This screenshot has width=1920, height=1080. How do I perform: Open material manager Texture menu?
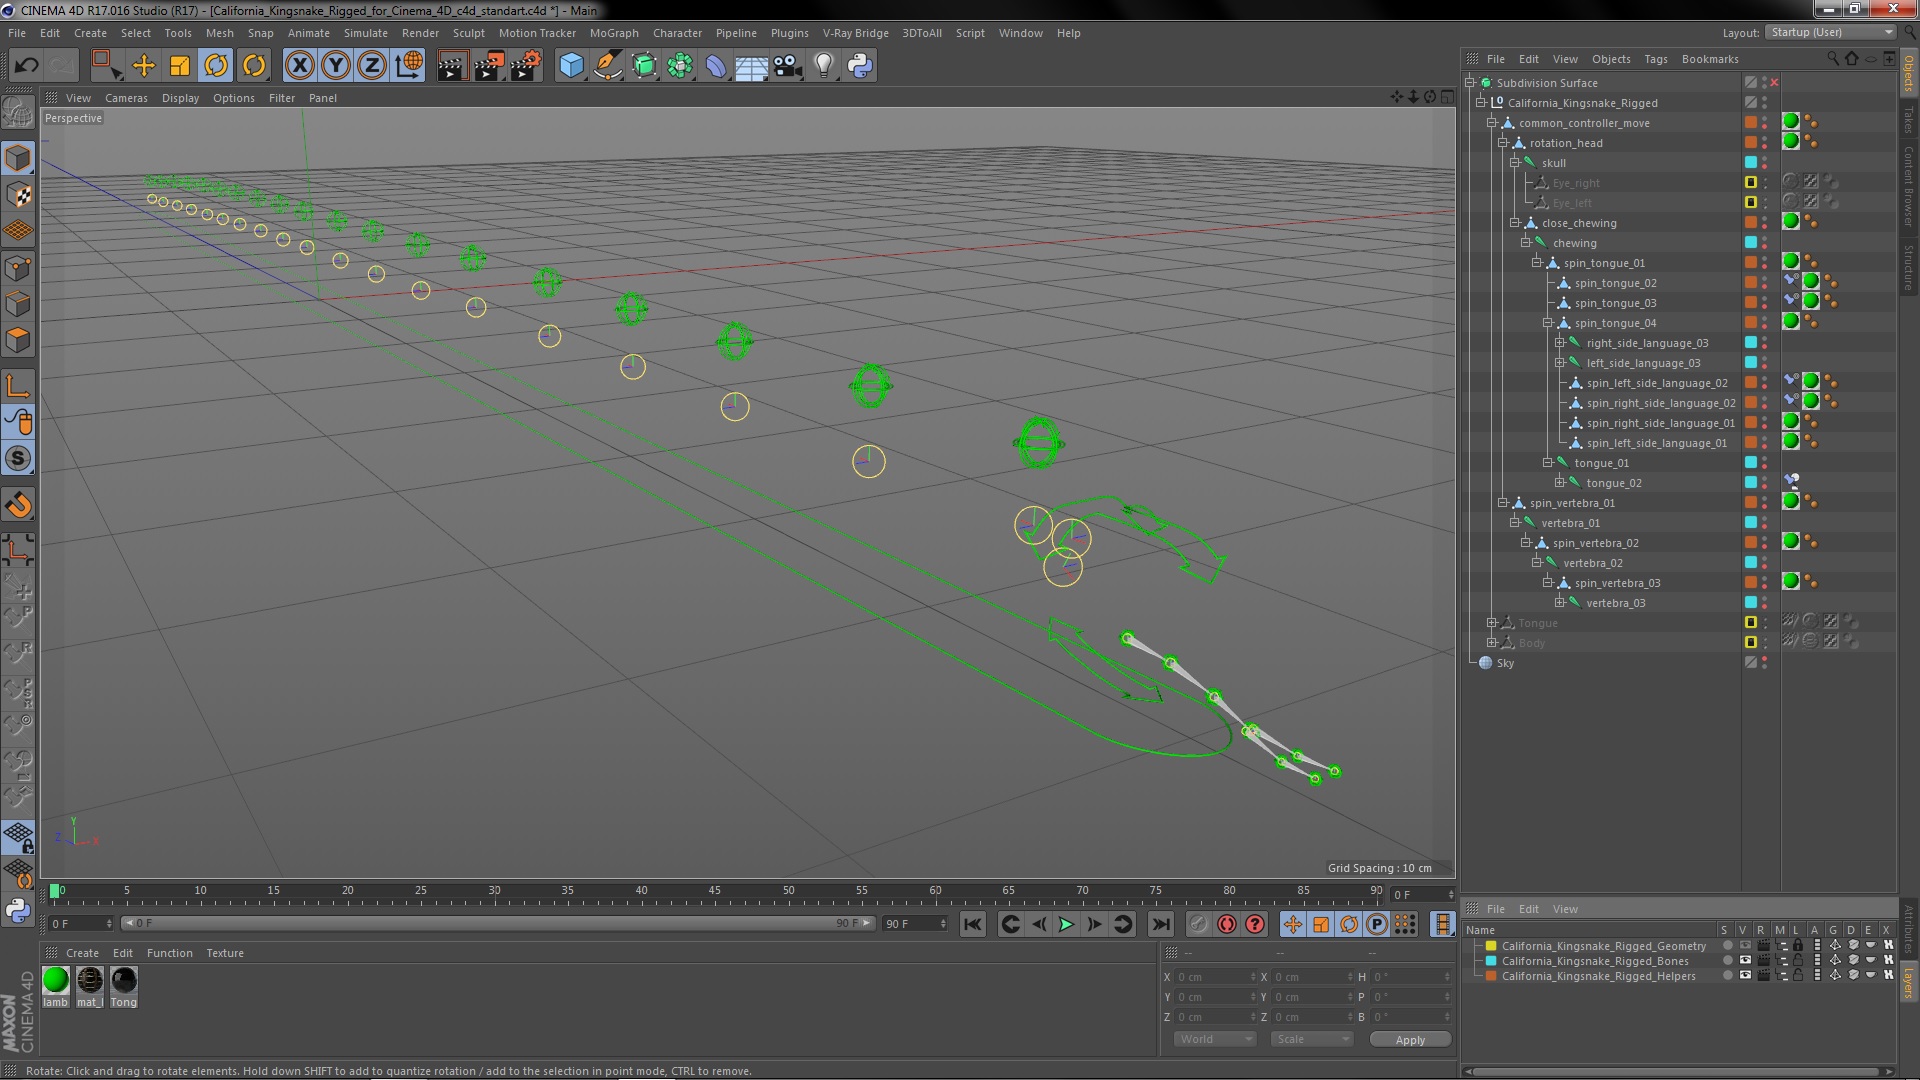pos(224,953)
